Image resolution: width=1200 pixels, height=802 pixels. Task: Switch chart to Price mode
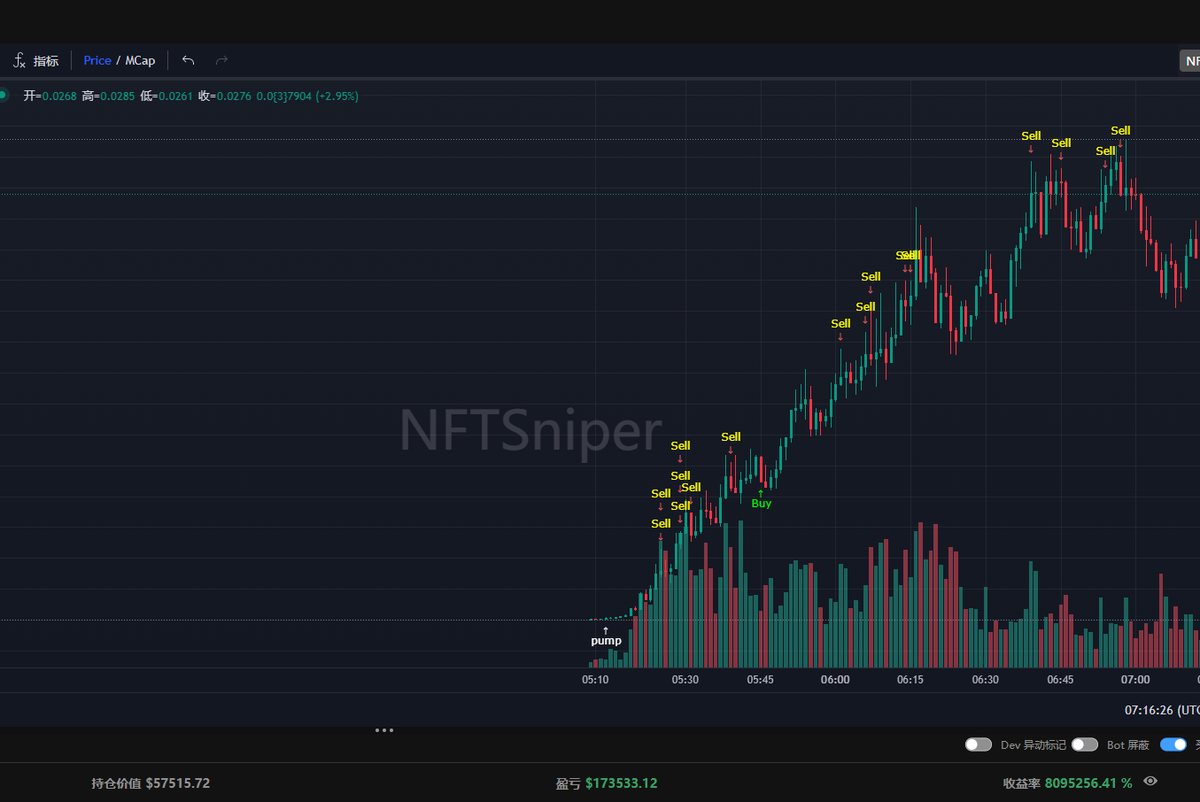[97, 61]
